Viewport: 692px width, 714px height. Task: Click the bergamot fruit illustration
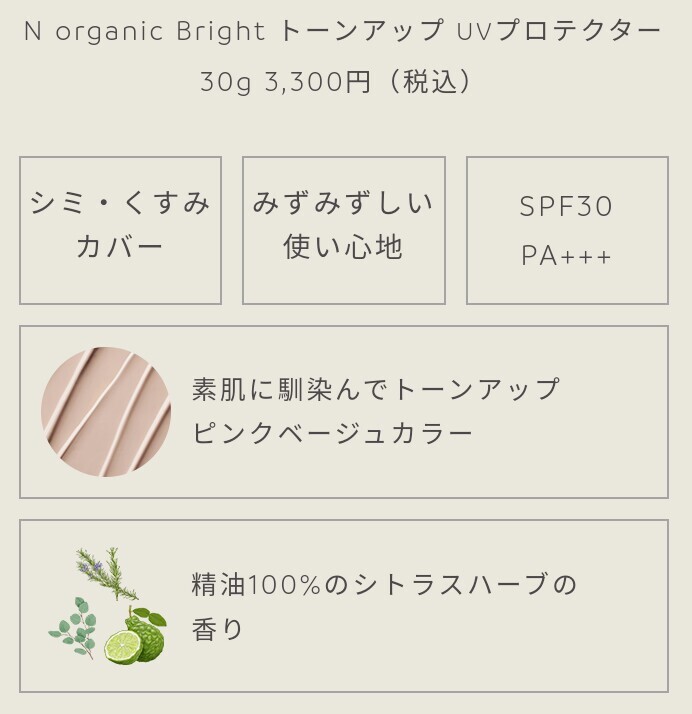[x=147, y=634]
